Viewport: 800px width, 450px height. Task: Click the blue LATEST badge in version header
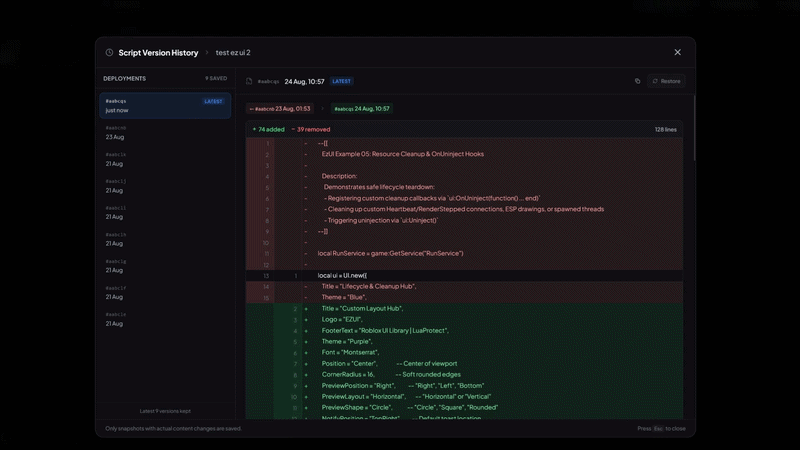pyautogui.click(x=341, y=81)
